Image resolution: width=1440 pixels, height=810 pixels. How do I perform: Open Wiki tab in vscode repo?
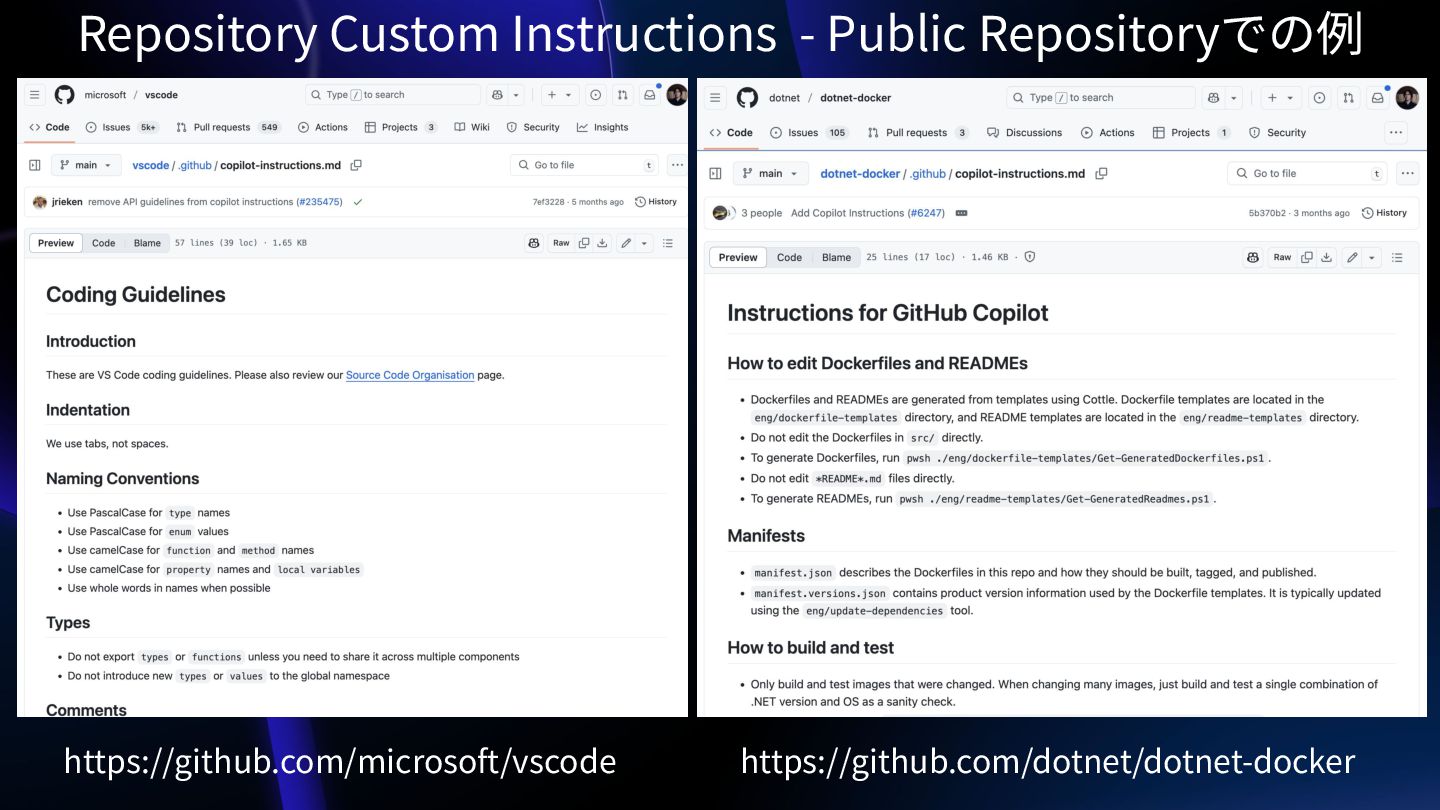click(472, 127)
